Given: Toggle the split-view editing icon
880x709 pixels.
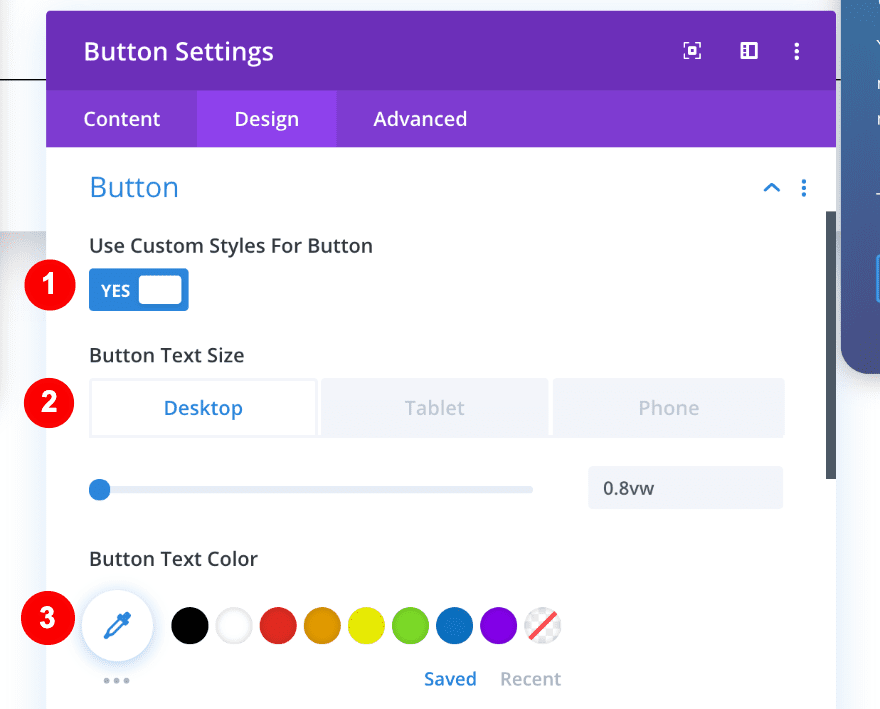Looking at the screenshot, I should [x=748, y=50].
